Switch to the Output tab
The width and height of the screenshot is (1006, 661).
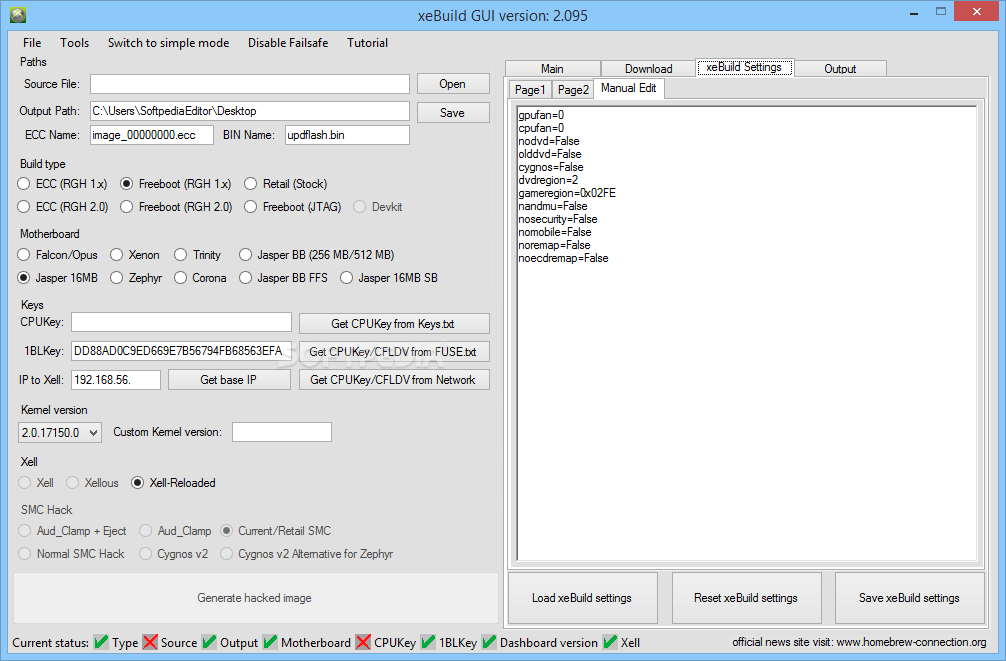pyautogui.click(x=840, y=69)
